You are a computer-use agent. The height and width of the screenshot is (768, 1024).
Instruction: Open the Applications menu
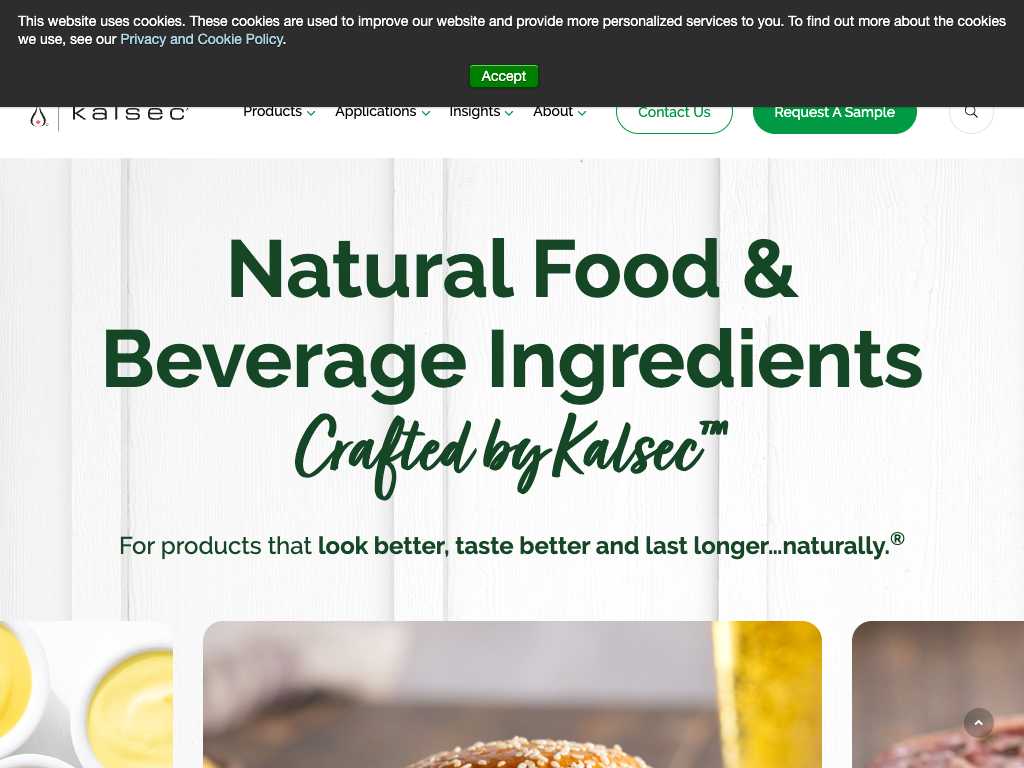(376, 112)
